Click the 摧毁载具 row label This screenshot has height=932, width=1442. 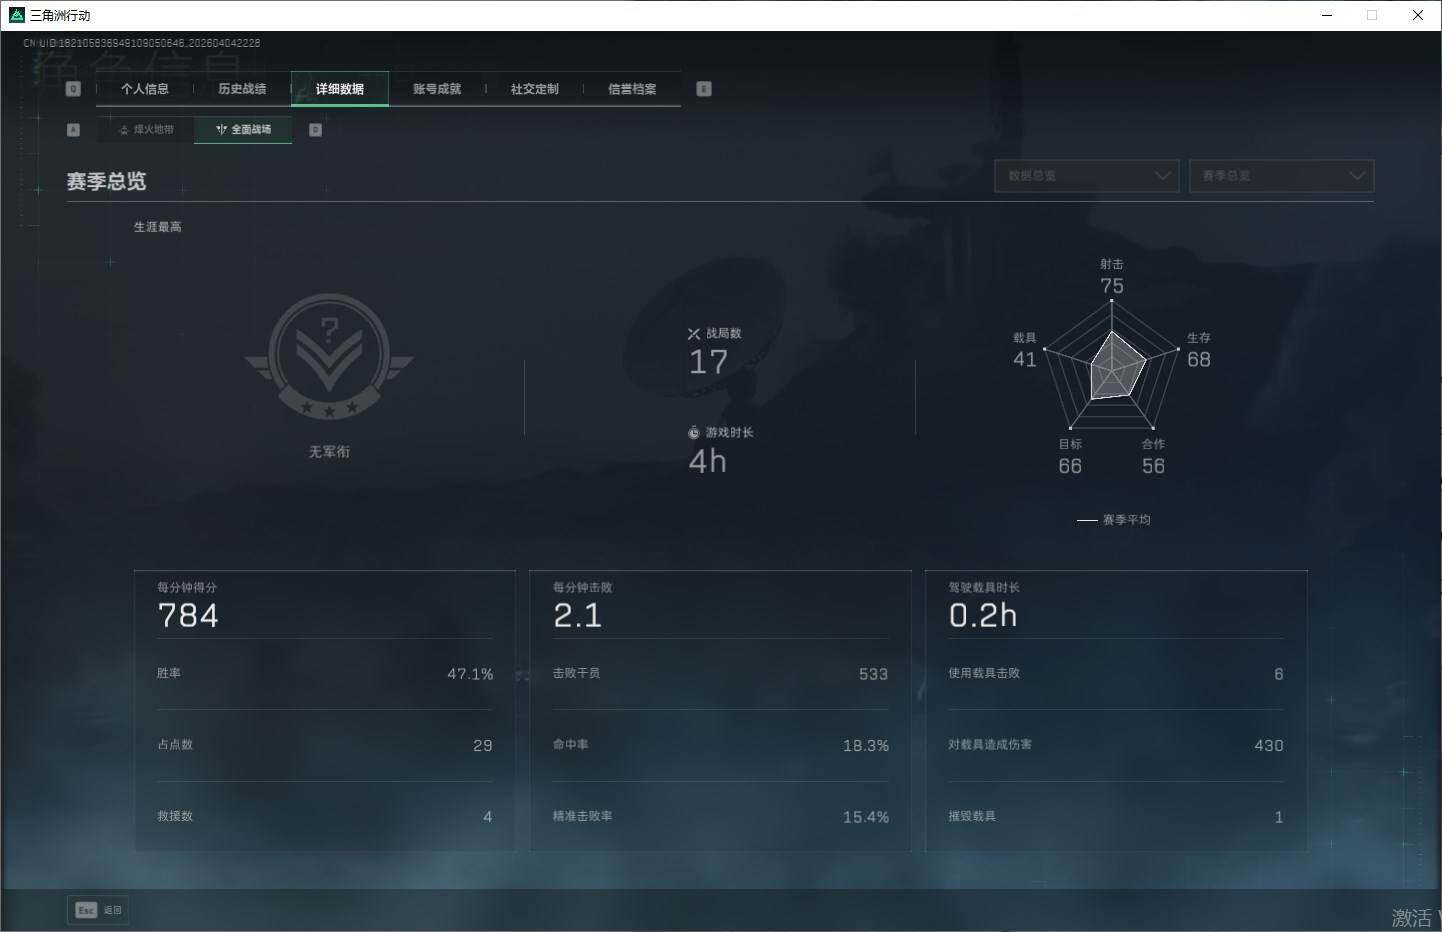[972, 816]
